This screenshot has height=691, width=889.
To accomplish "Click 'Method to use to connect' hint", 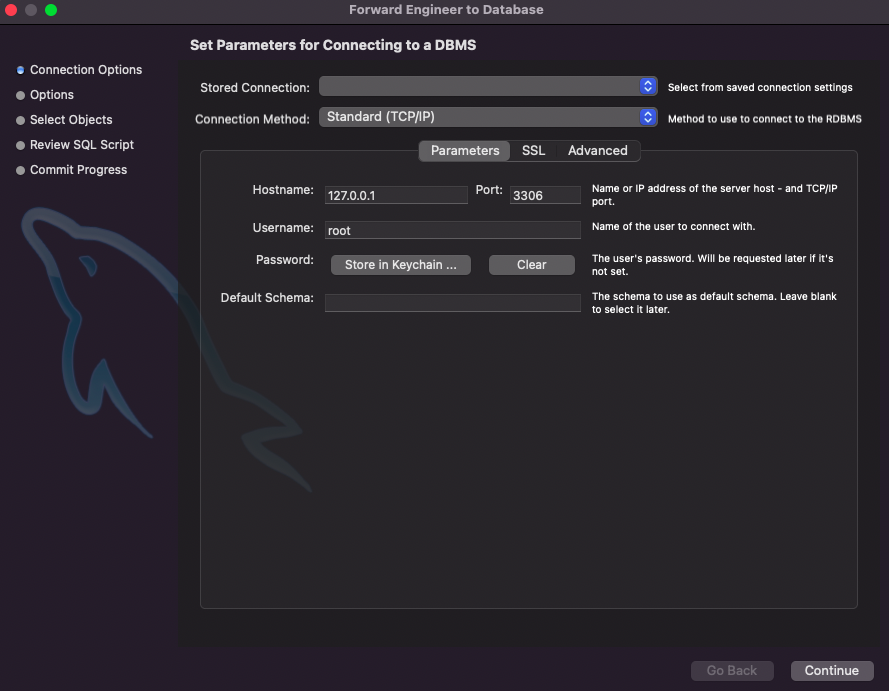I will [764, 118].
